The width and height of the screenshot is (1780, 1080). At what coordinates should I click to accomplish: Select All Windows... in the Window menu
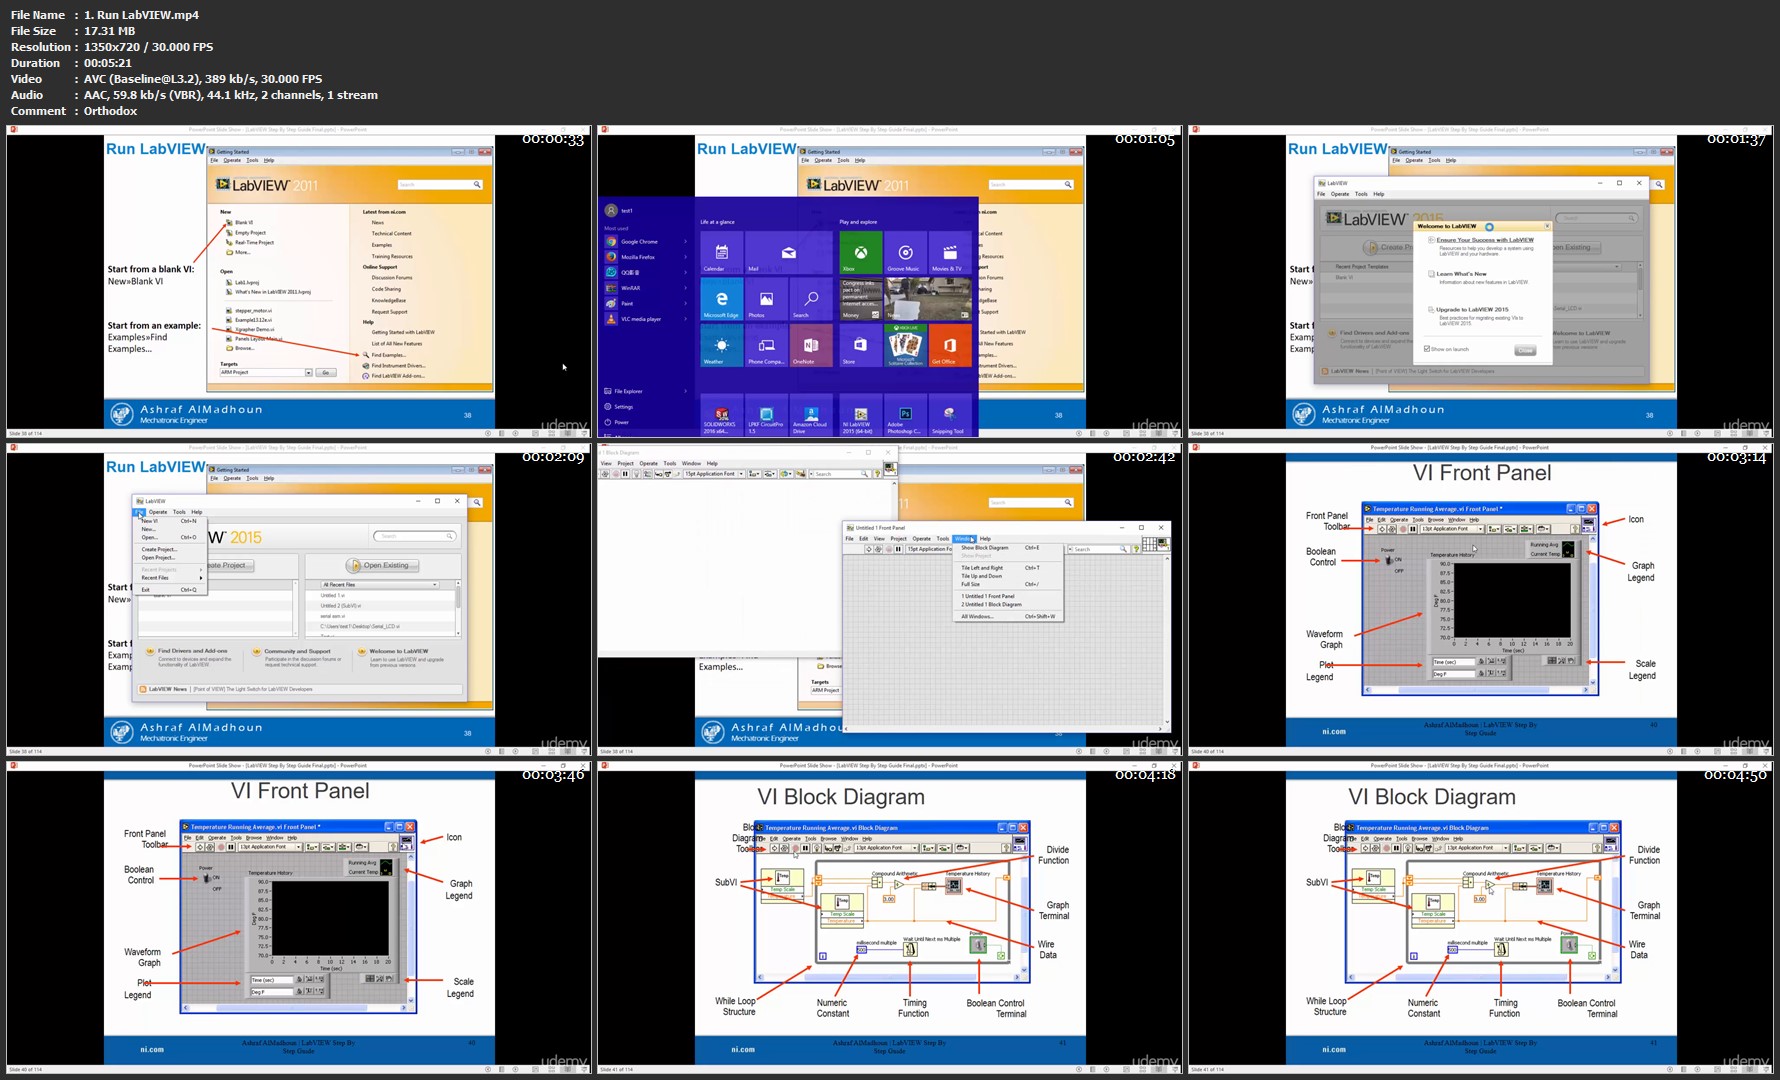click(1007, 616)
